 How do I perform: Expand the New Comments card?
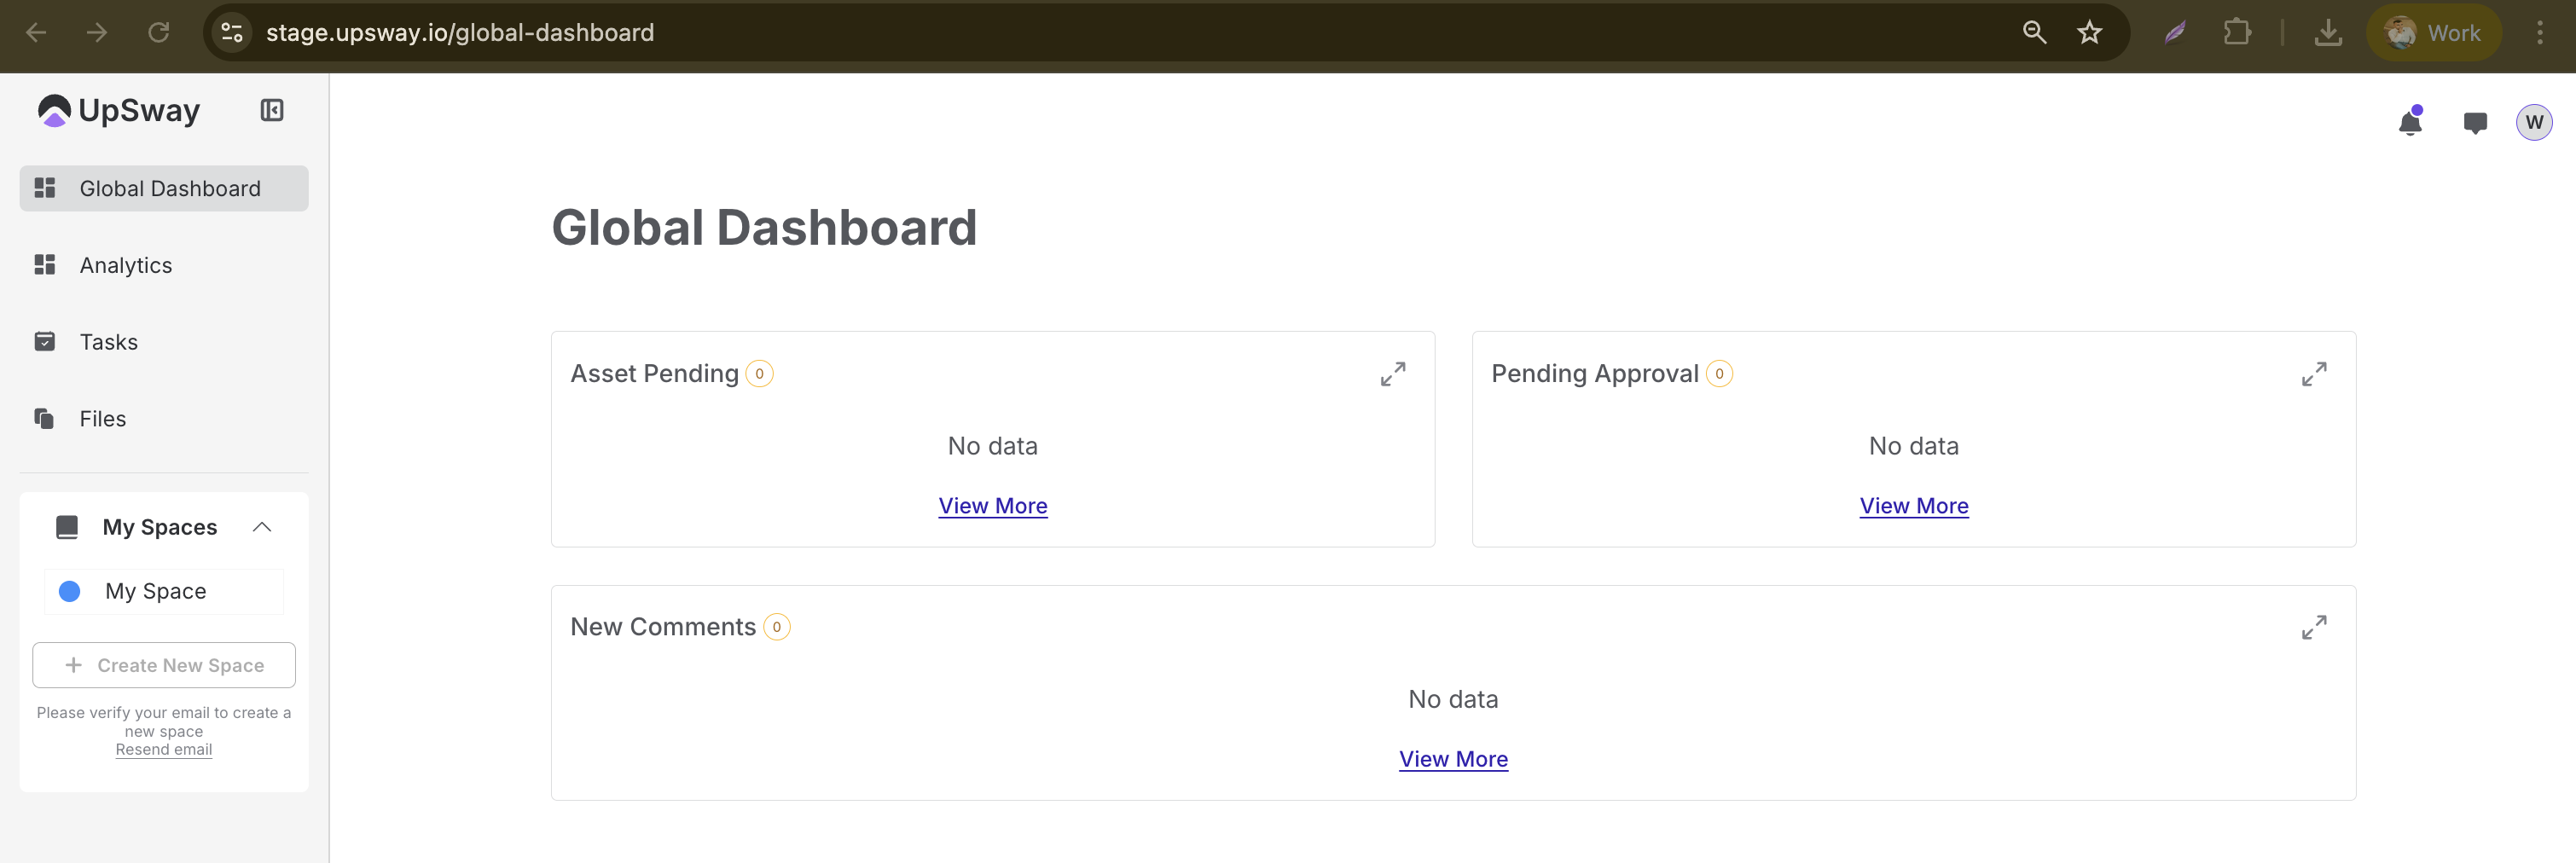pos(2314,627)
